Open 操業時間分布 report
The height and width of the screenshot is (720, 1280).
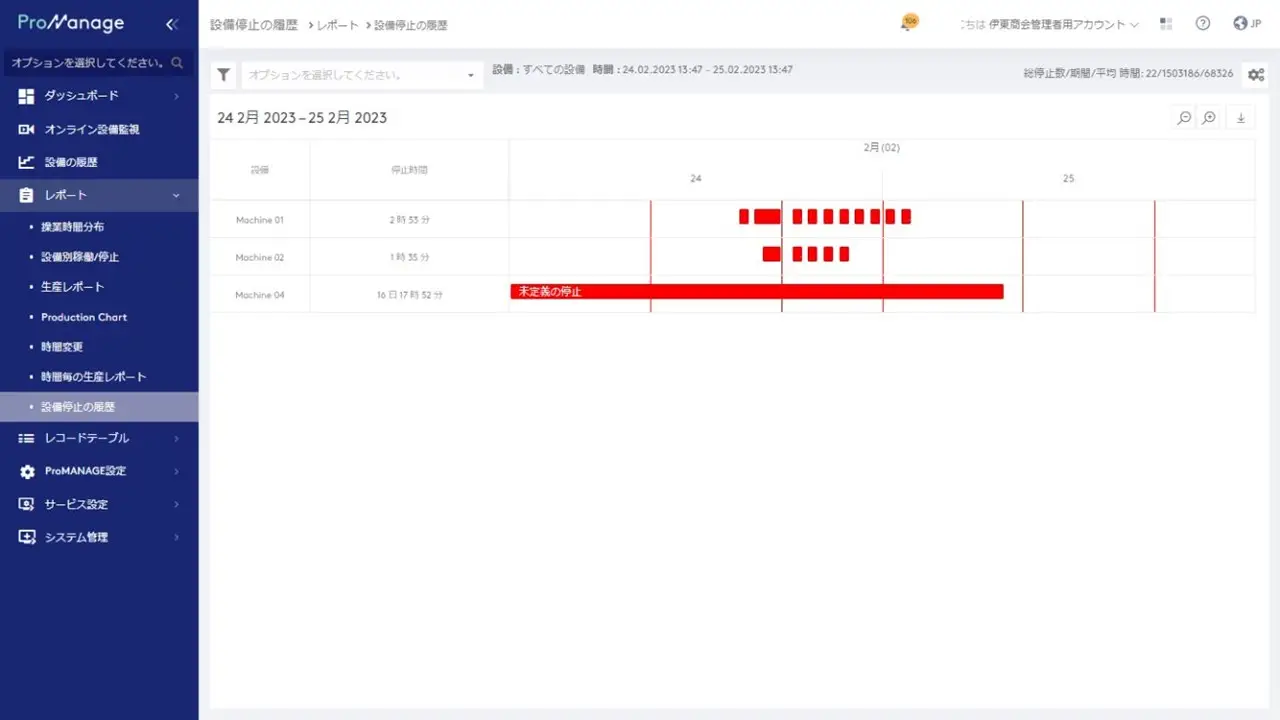[72, 227]
